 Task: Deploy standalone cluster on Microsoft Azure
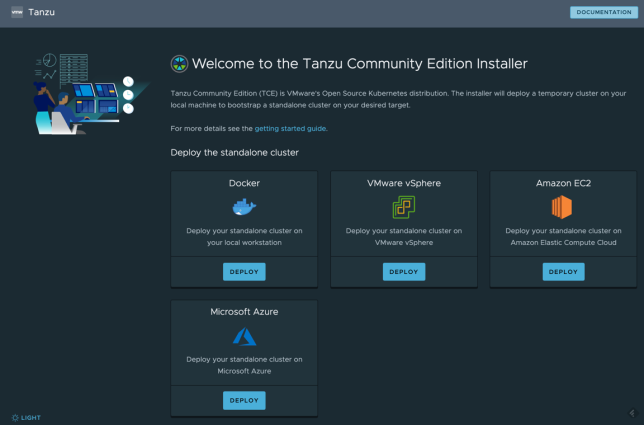pyautogui.click(x=244, y=400)
